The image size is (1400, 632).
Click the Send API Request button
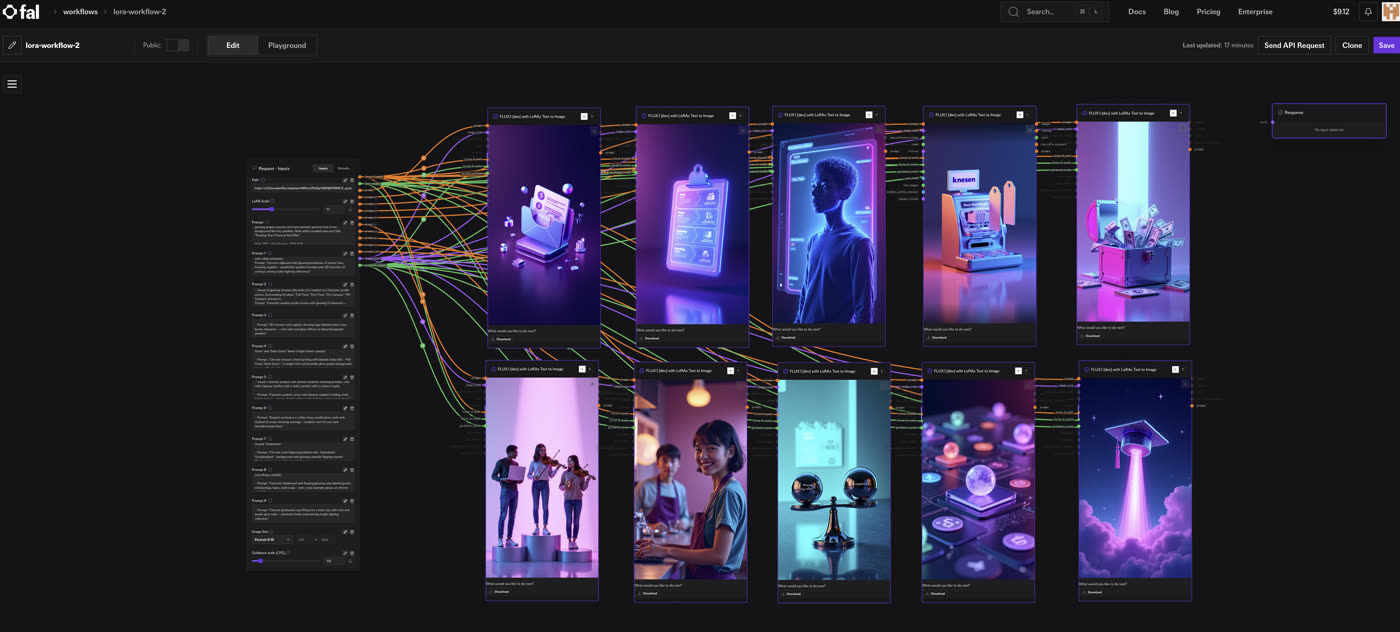(x=1294, y=45)
